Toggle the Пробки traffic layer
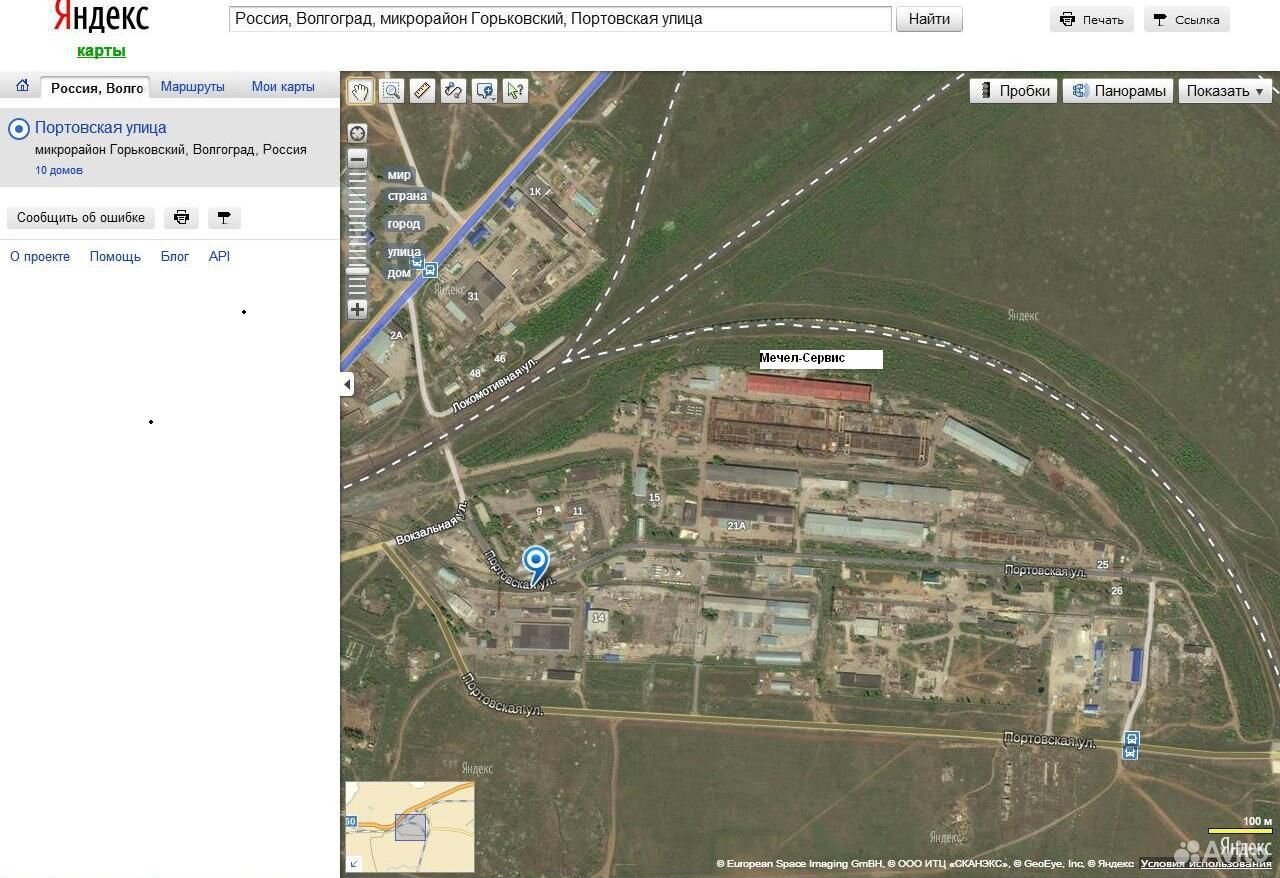The width and height of the screenshot is (1280, 878). click(x=1014, y=91)
